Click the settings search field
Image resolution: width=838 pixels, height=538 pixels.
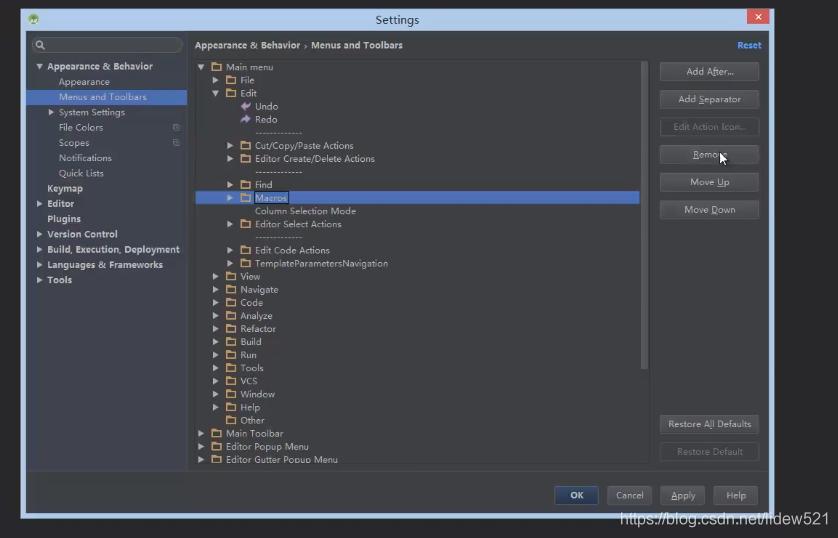pos(107,45)
